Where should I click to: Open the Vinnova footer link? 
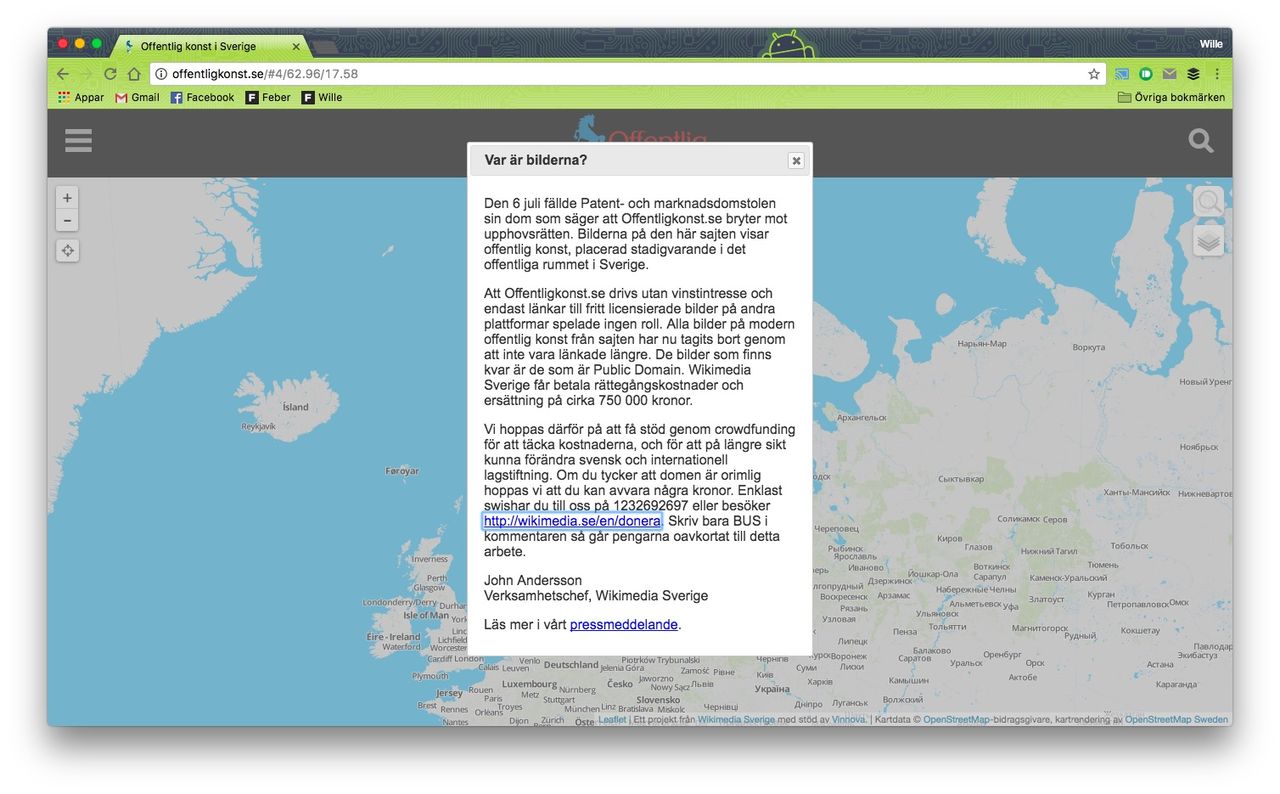(x=848, y=720)
